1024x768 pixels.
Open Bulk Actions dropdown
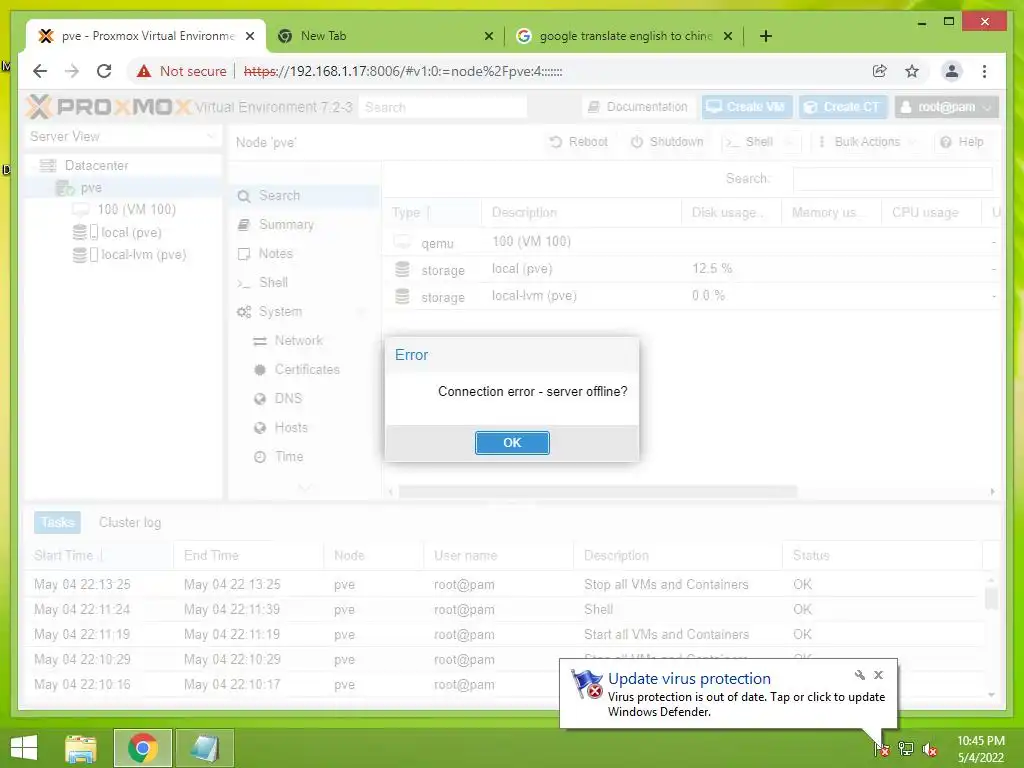click(867, 142)
